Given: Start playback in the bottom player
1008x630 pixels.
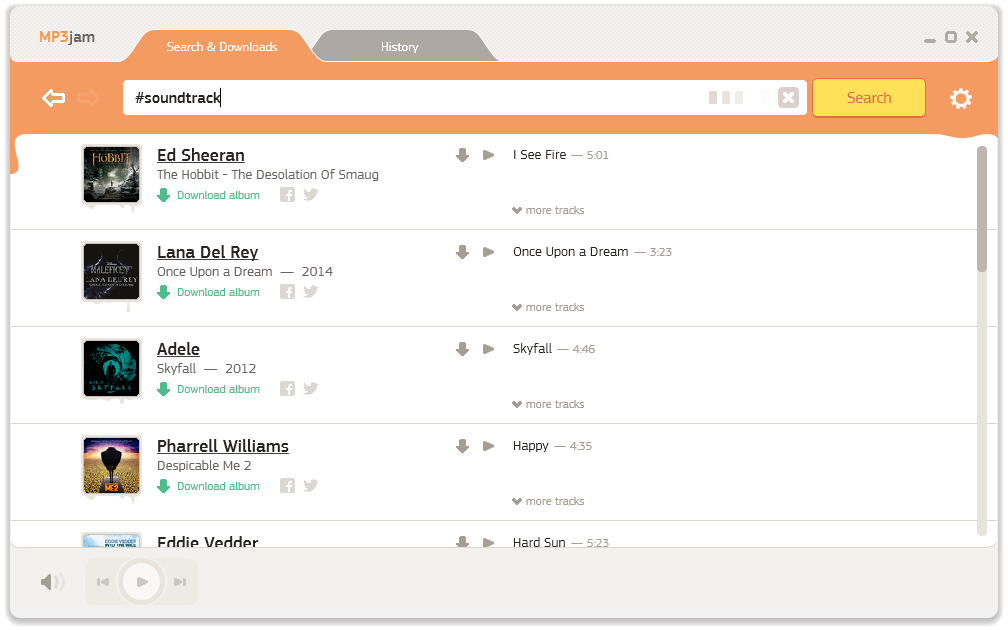Looking at the screenshot, I should tap(141, 582).
